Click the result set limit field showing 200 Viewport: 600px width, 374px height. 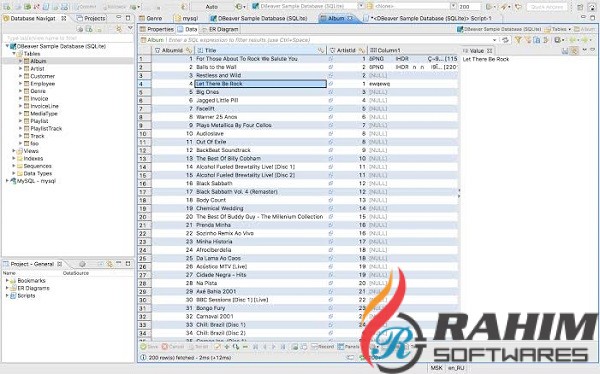[x=469, y=7]
